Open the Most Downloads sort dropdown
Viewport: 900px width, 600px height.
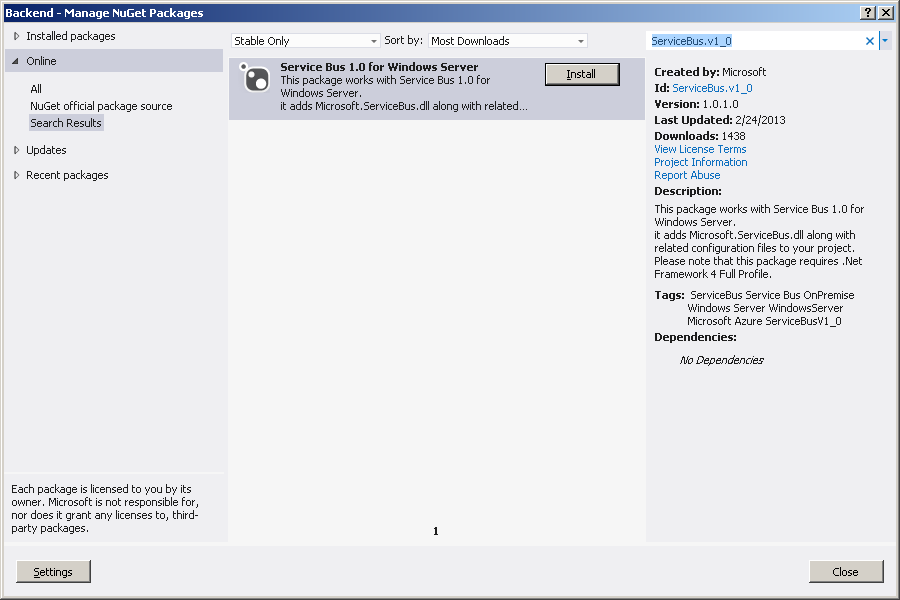[x=508, y=41]
